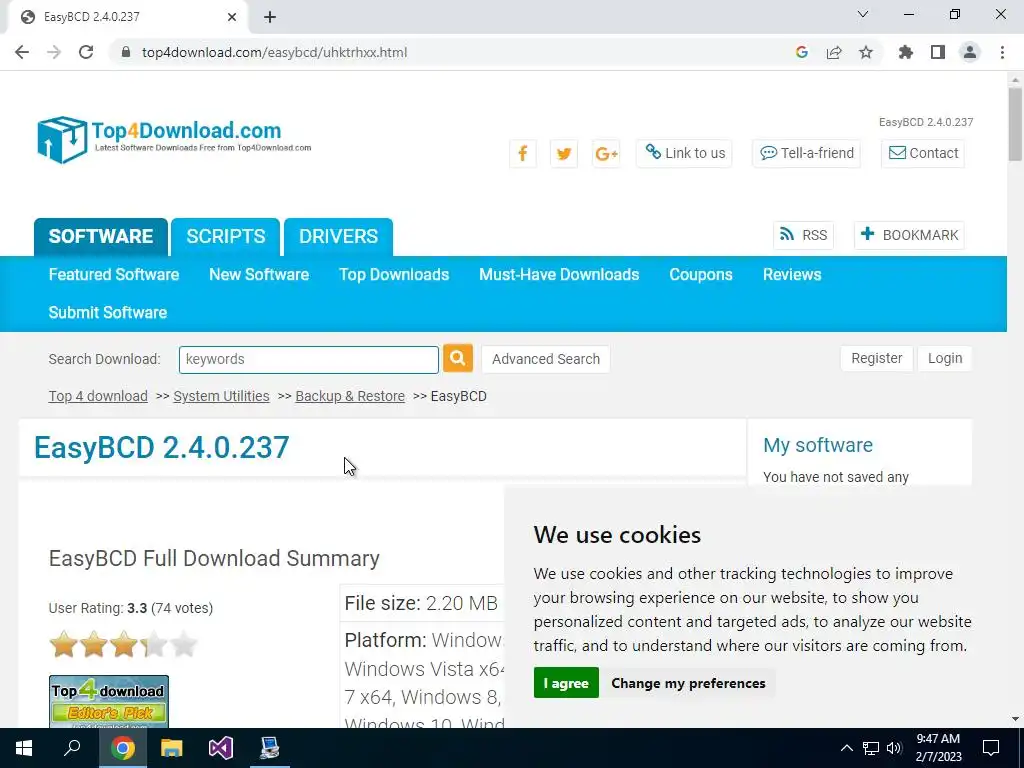
Task: Click the Google icon in address bar
Action: click(x=802, y=52)
